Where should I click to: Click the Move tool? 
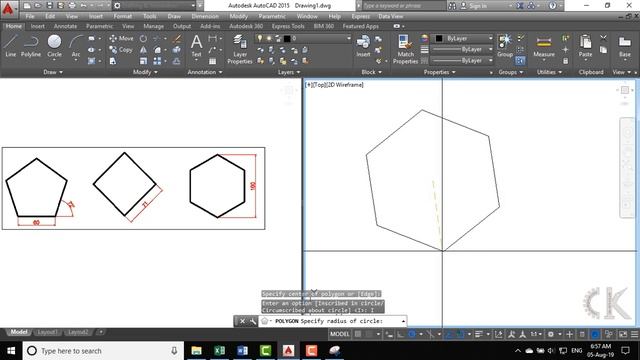click(x=121, y=38)
